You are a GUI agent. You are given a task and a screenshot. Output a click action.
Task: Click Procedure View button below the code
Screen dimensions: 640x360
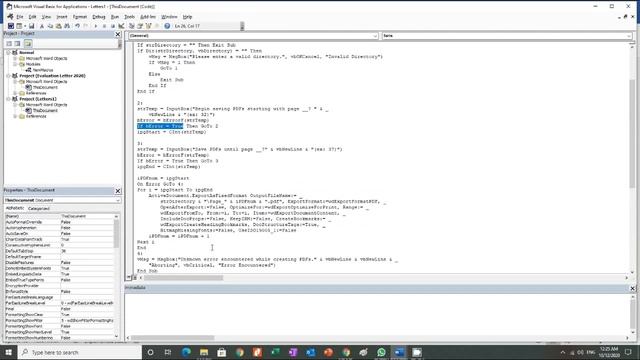pyautogui.click(x=129, y=278)
